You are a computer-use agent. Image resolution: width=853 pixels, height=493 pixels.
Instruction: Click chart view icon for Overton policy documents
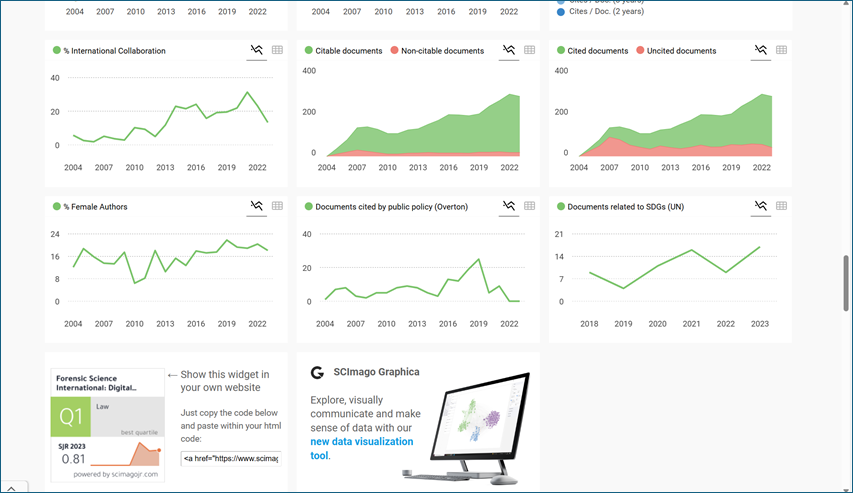pyautogui.click(x=509, y=206)
